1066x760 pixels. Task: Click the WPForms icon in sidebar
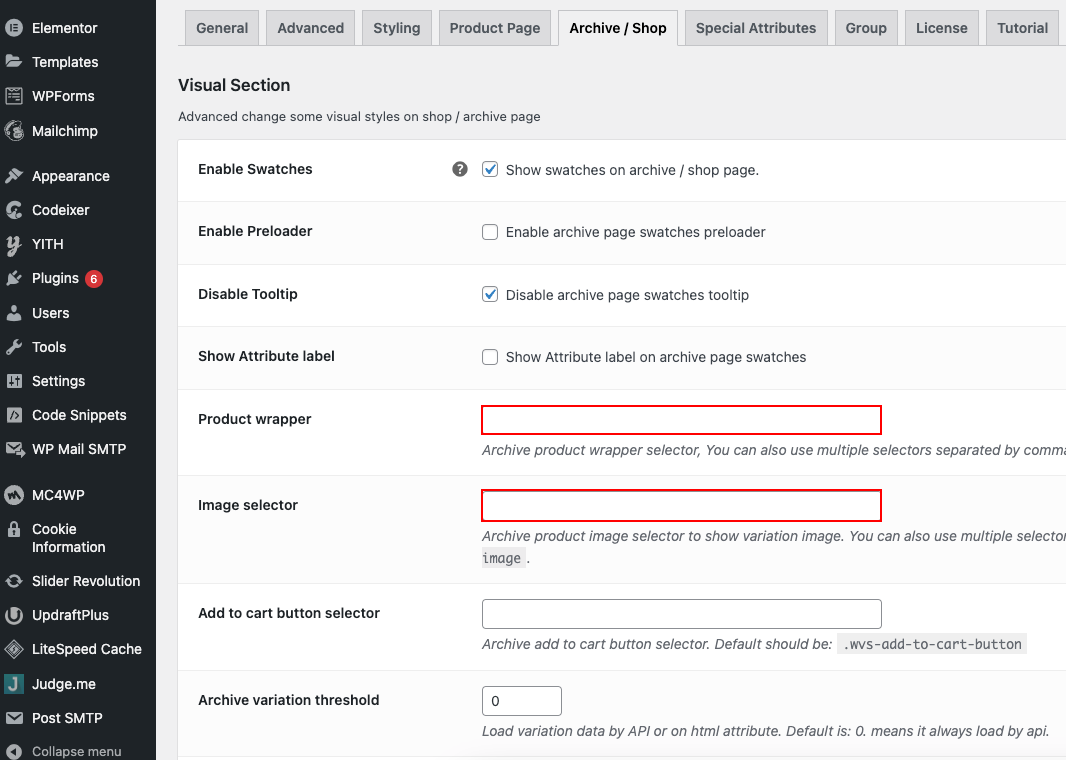[x=14, y=96]
